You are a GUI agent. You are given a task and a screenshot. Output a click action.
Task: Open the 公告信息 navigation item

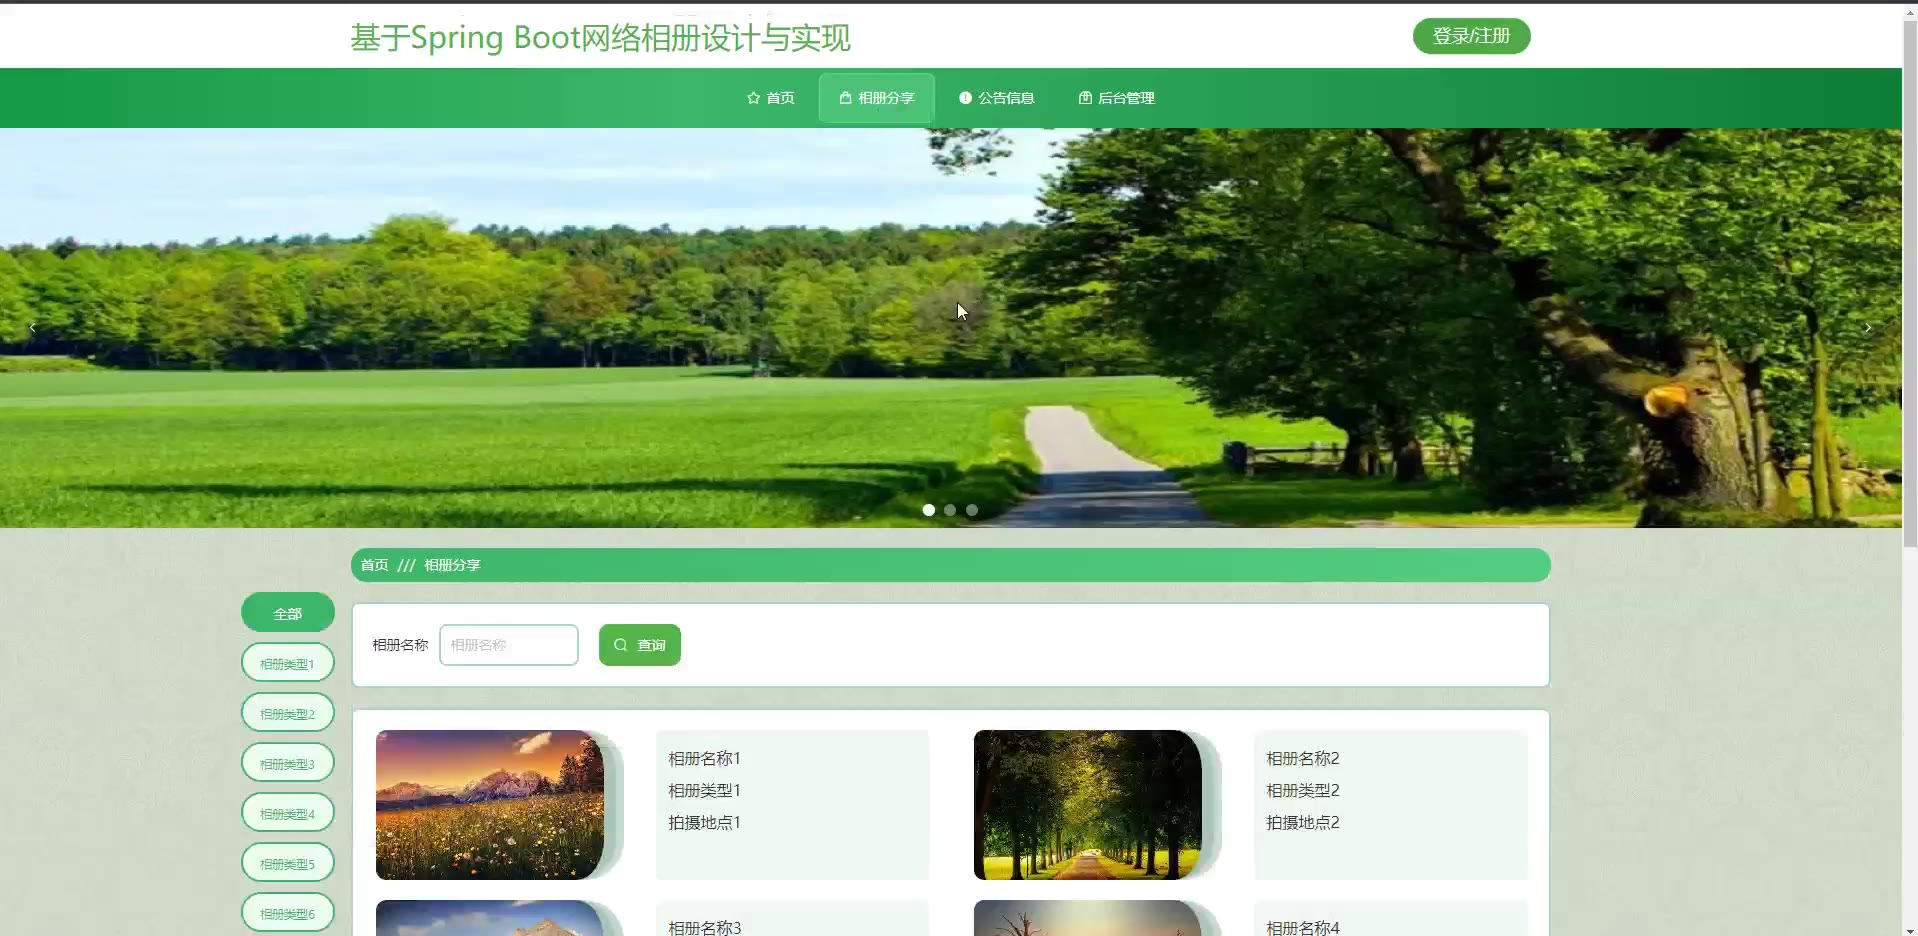click(x=997, y=98)
